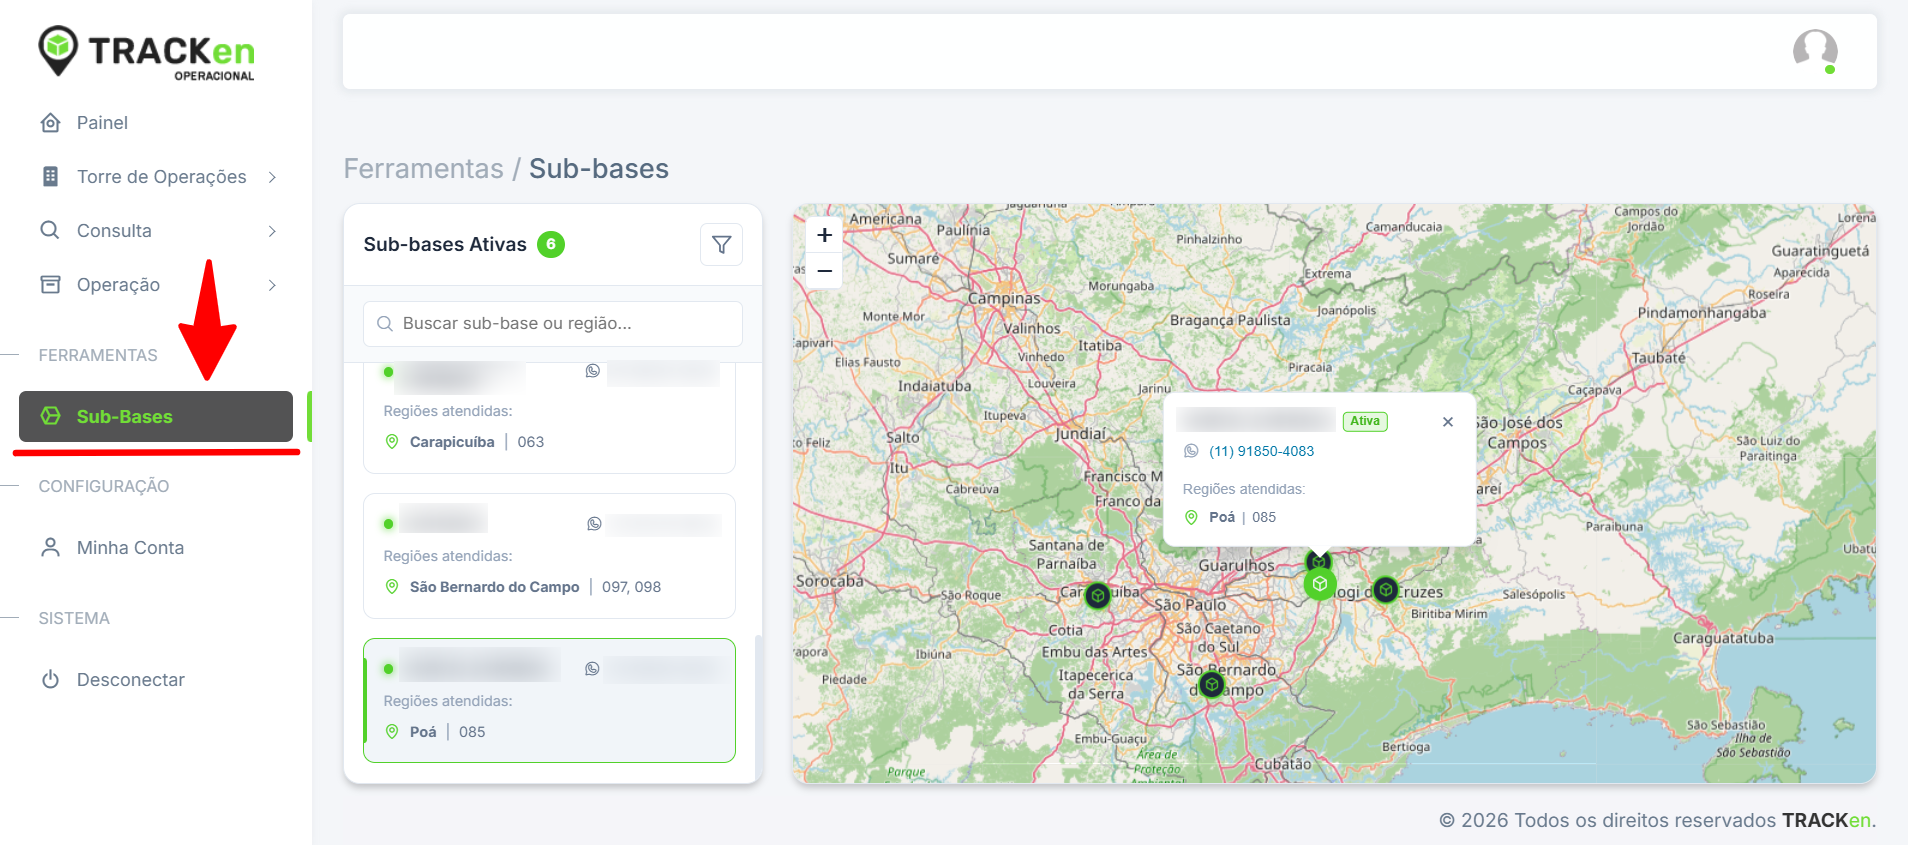Click the active sub-bases count badge 6
This screenshot has width=1908, height=845.
(x=551, y=244)
